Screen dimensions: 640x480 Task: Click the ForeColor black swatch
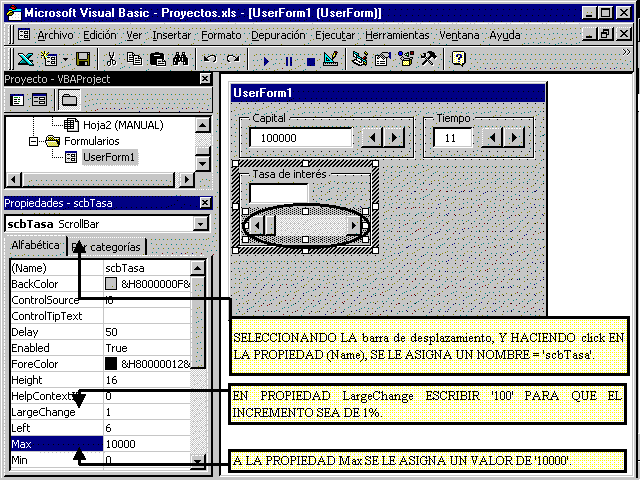click(x=111, y=364)
